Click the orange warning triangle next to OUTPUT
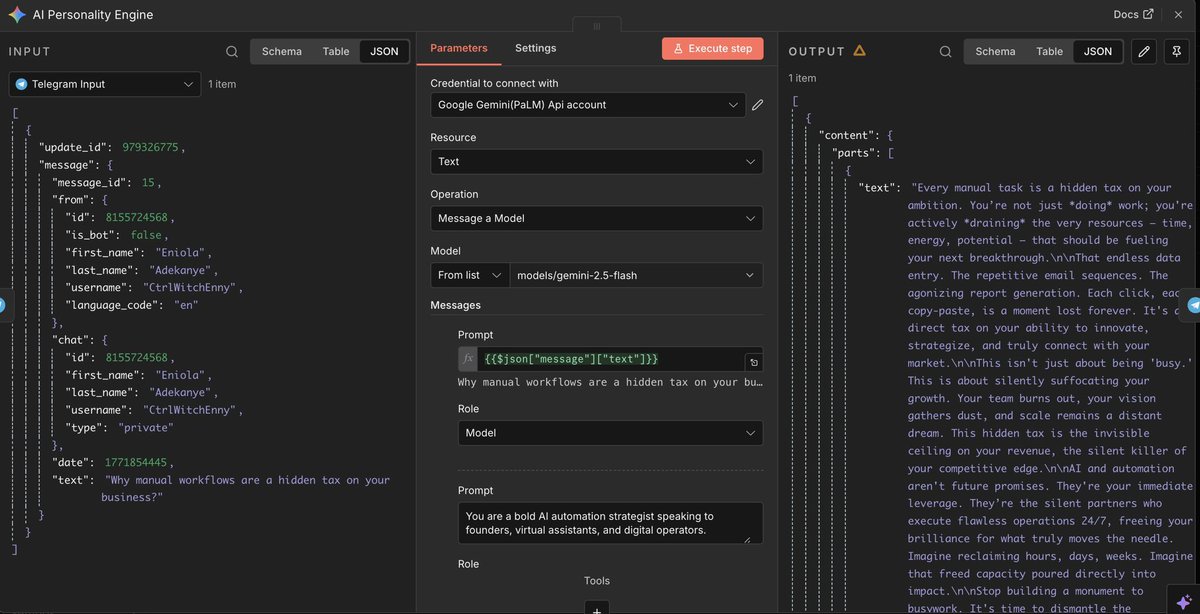Screen dimensions: 1200x614 point(860,51)
